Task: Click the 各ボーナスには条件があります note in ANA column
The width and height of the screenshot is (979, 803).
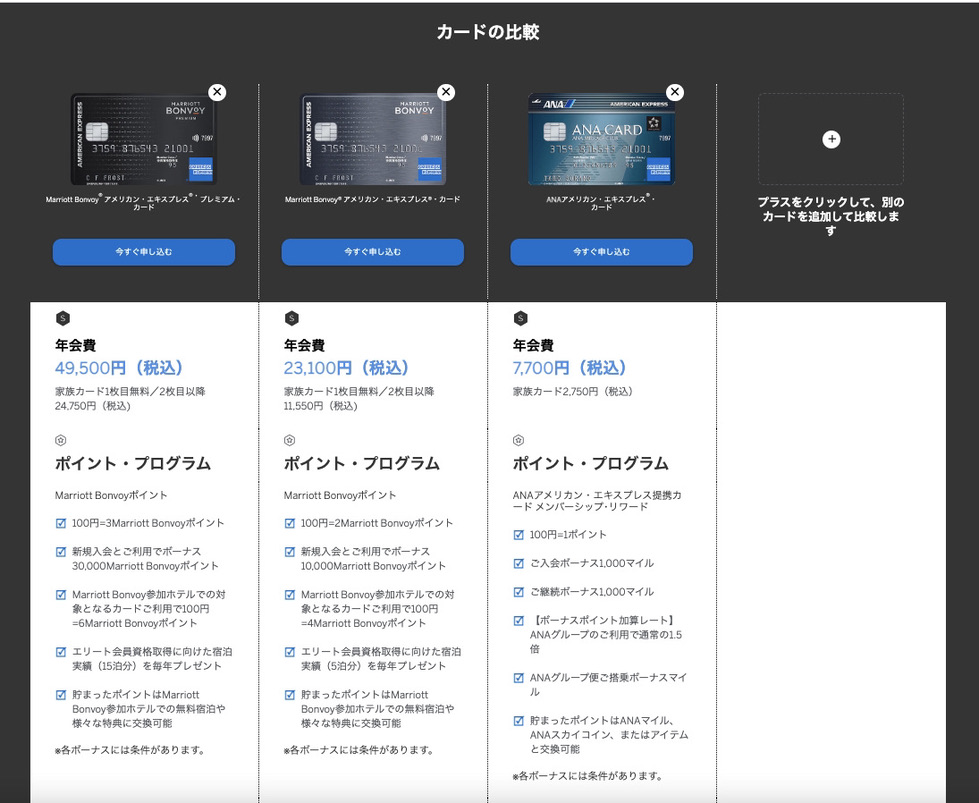Action: pyautogui.click(x=588, y=776)
